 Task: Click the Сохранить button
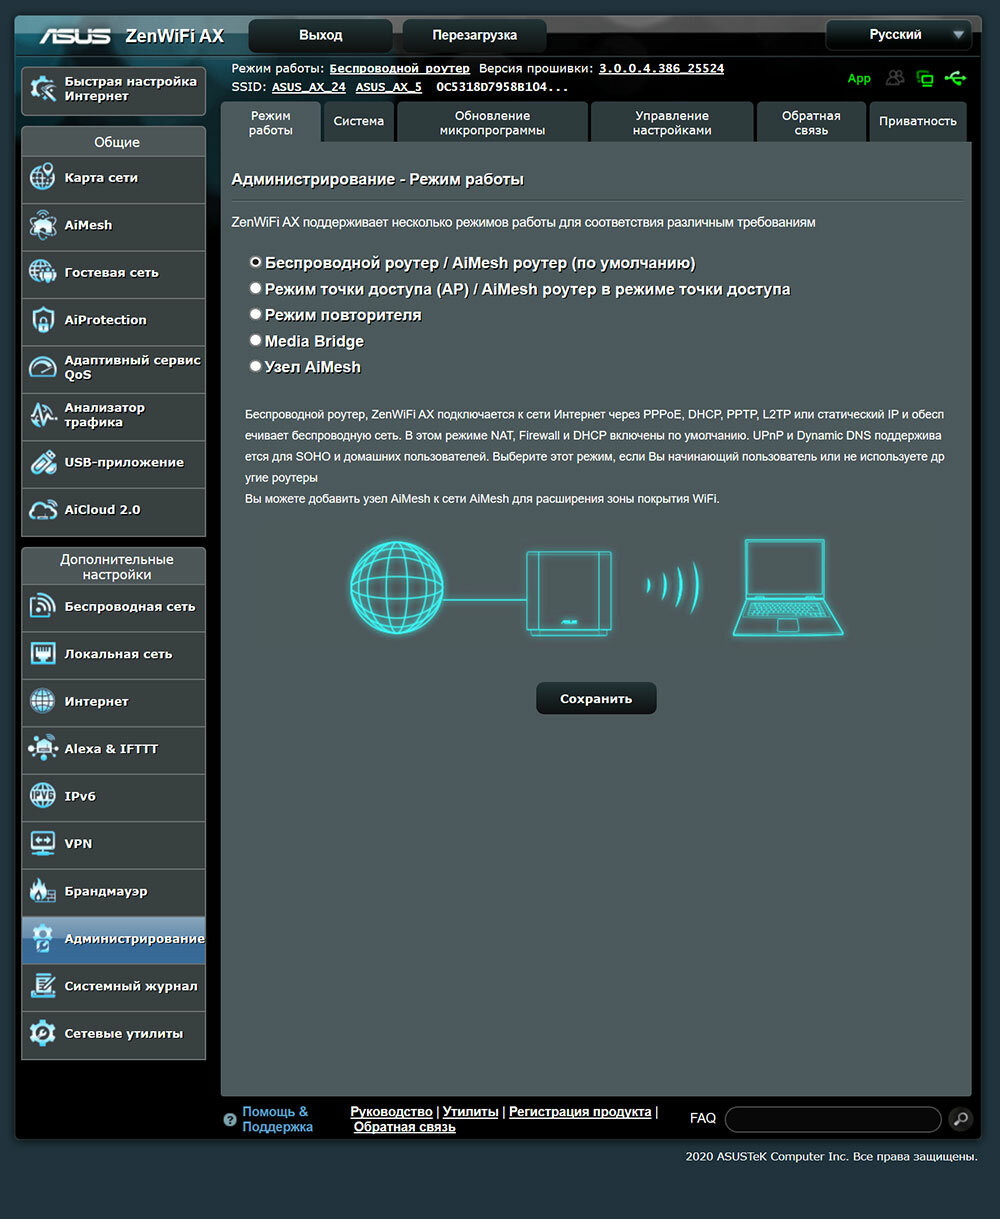[596, 699]
